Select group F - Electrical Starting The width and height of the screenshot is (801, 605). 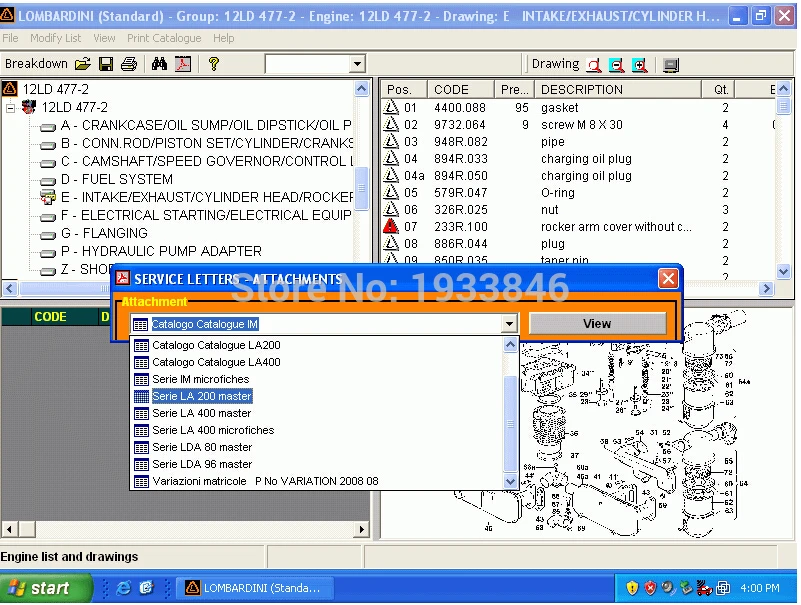[x=206, y=215]
